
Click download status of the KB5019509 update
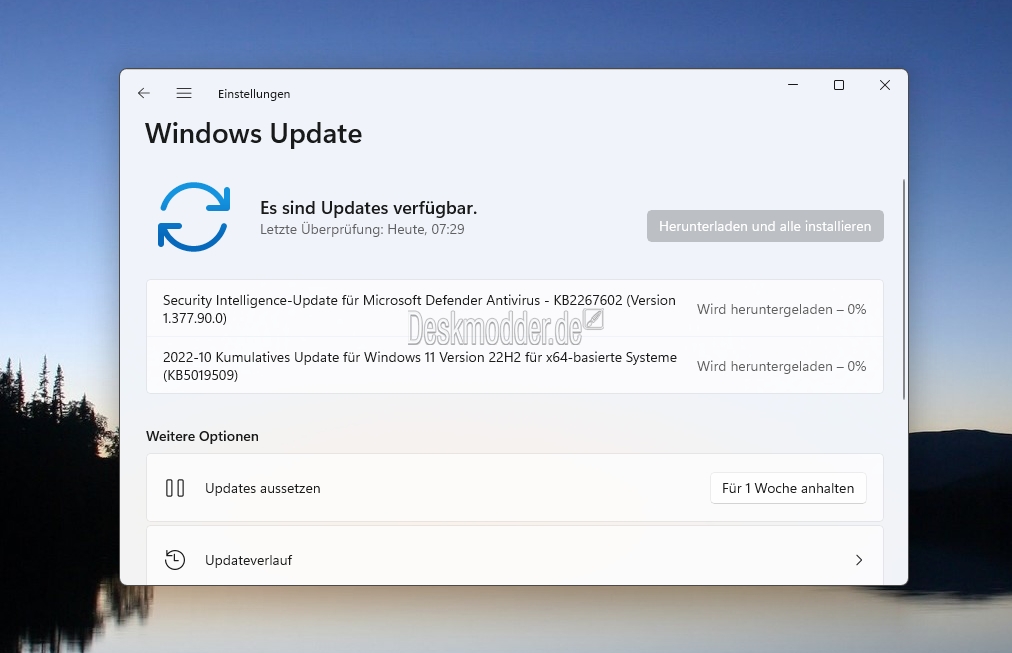(x=782, y=366)
